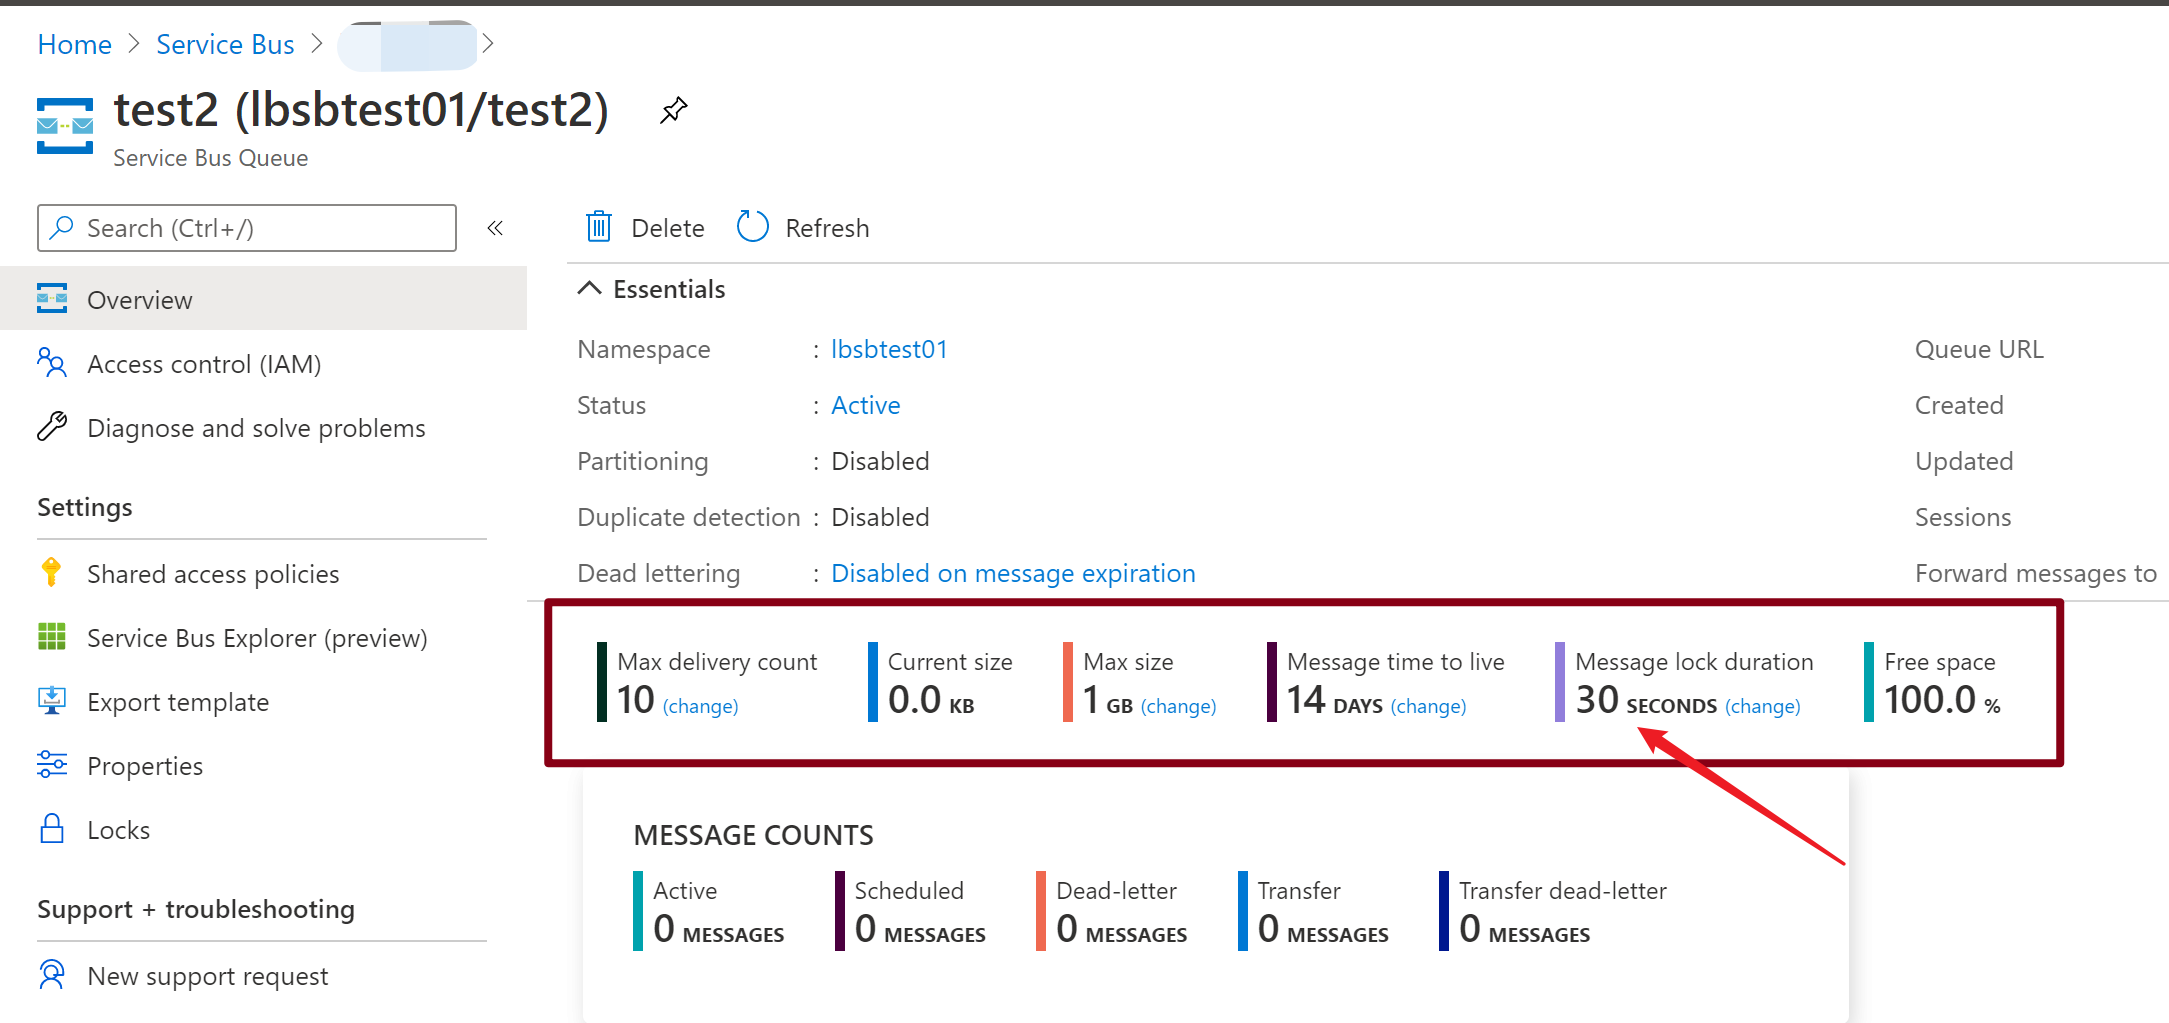Open Properties in the Settings menu
Screen dimensions: 2169x1023
point(145,766)
